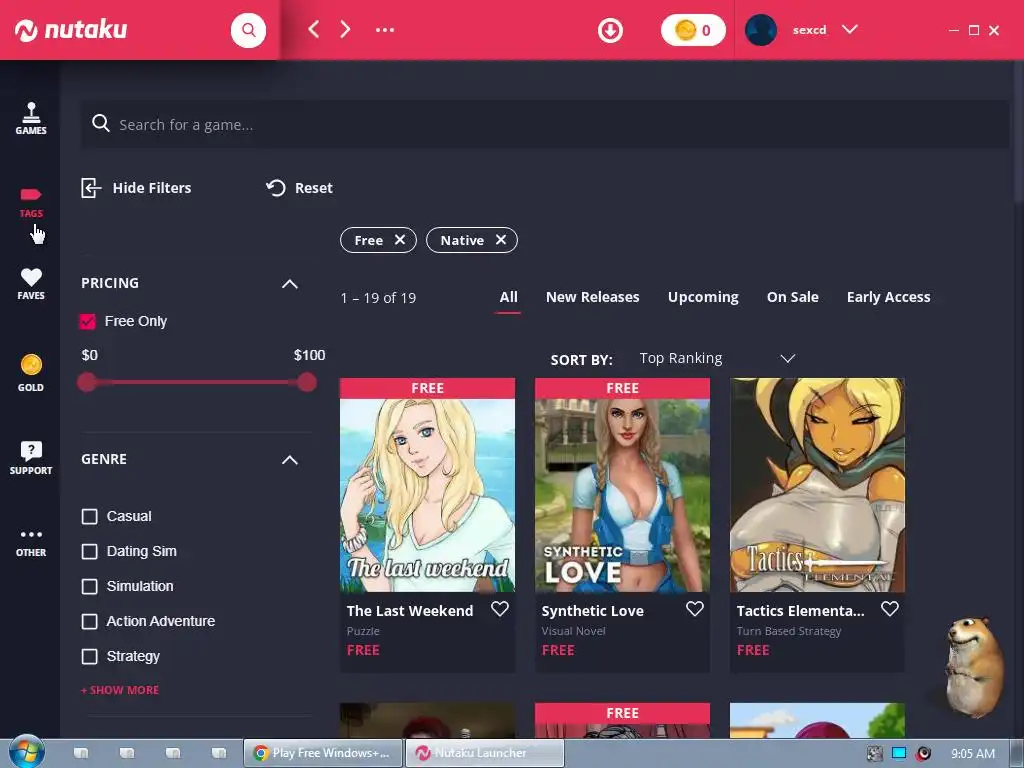
Task: Remove the Native filter chip
Action: [501, 240]
